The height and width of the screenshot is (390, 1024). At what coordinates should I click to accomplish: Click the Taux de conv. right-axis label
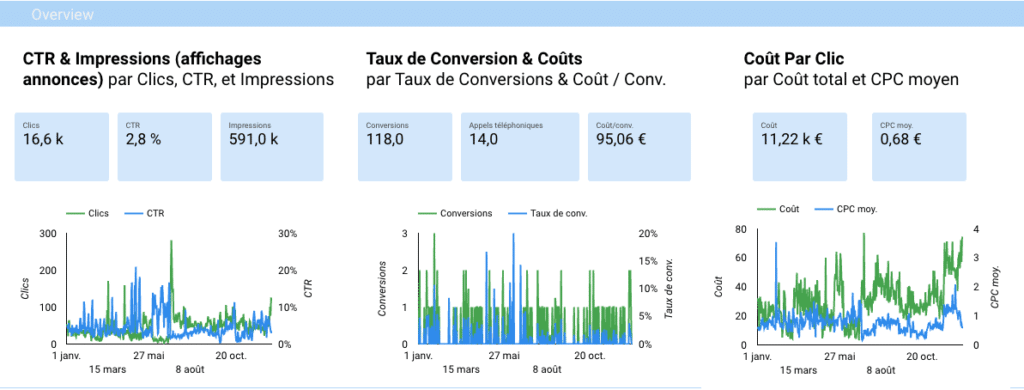pyautogui.click(x=669, y=289)
